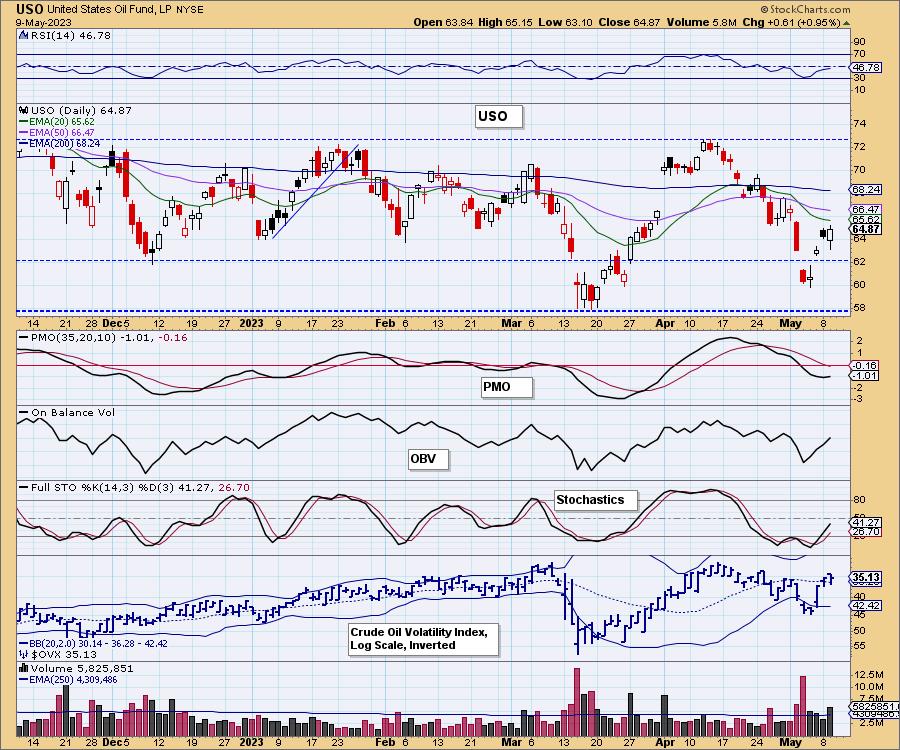The image size is (900, 750).
Task: Click the 'High 65.15' header value
Action: pos(505,22)
